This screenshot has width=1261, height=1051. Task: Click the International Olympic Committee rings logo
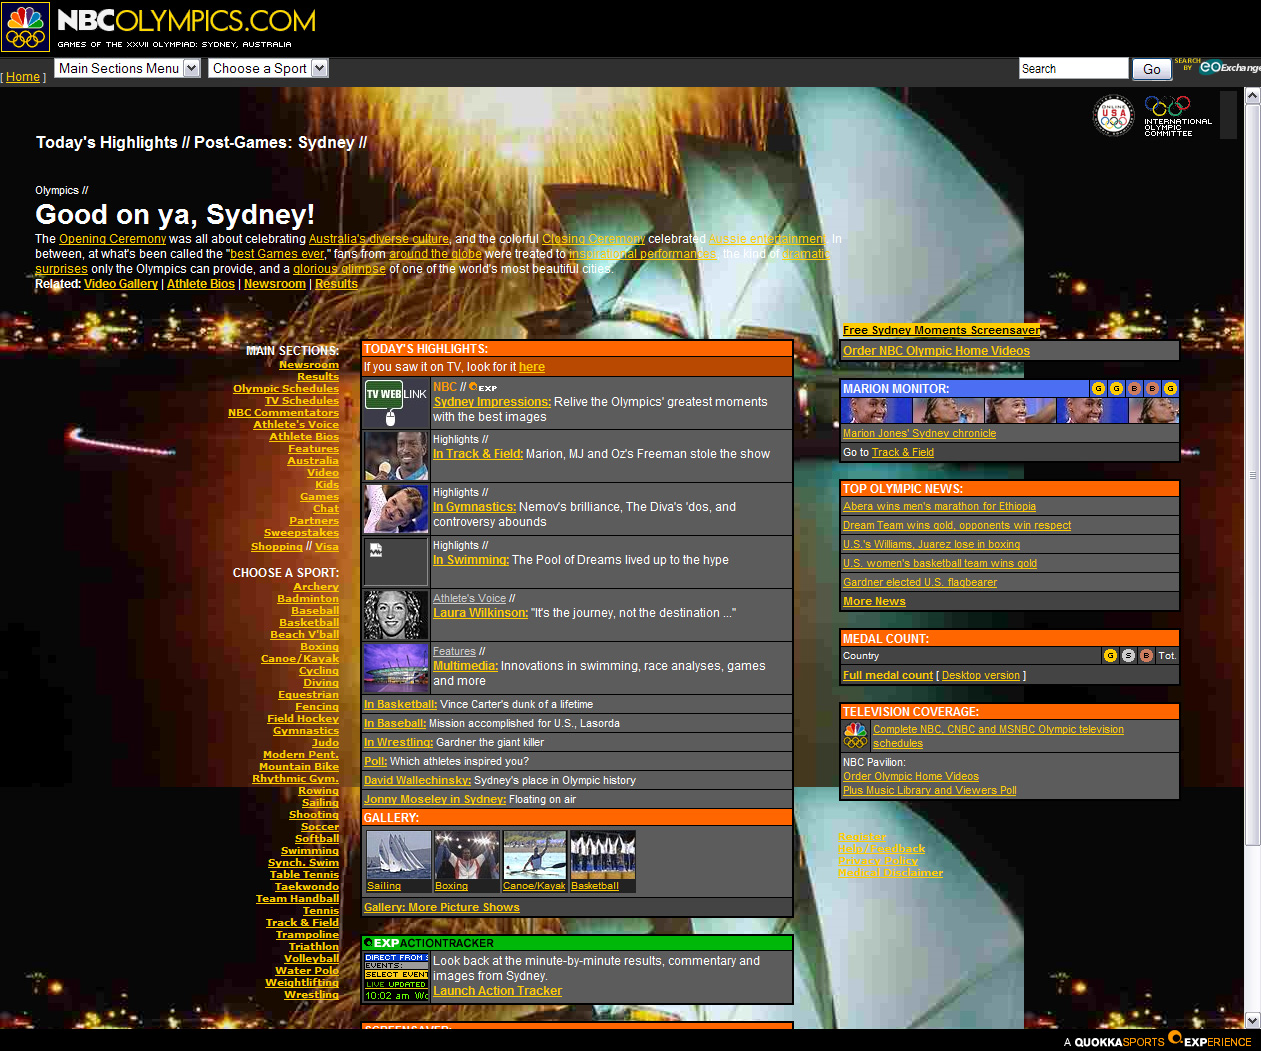1177,116
